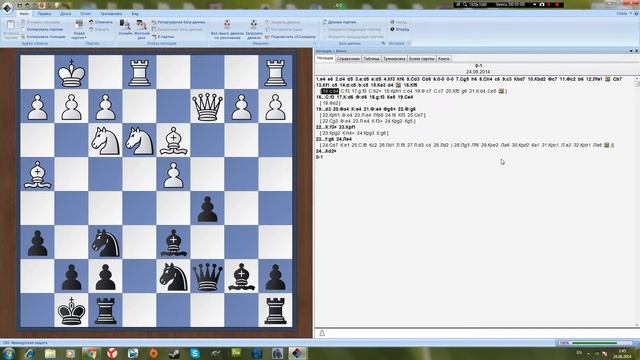
Task: Click the diagram marker after 12.Лfe1
Action: tap(607, 79)
